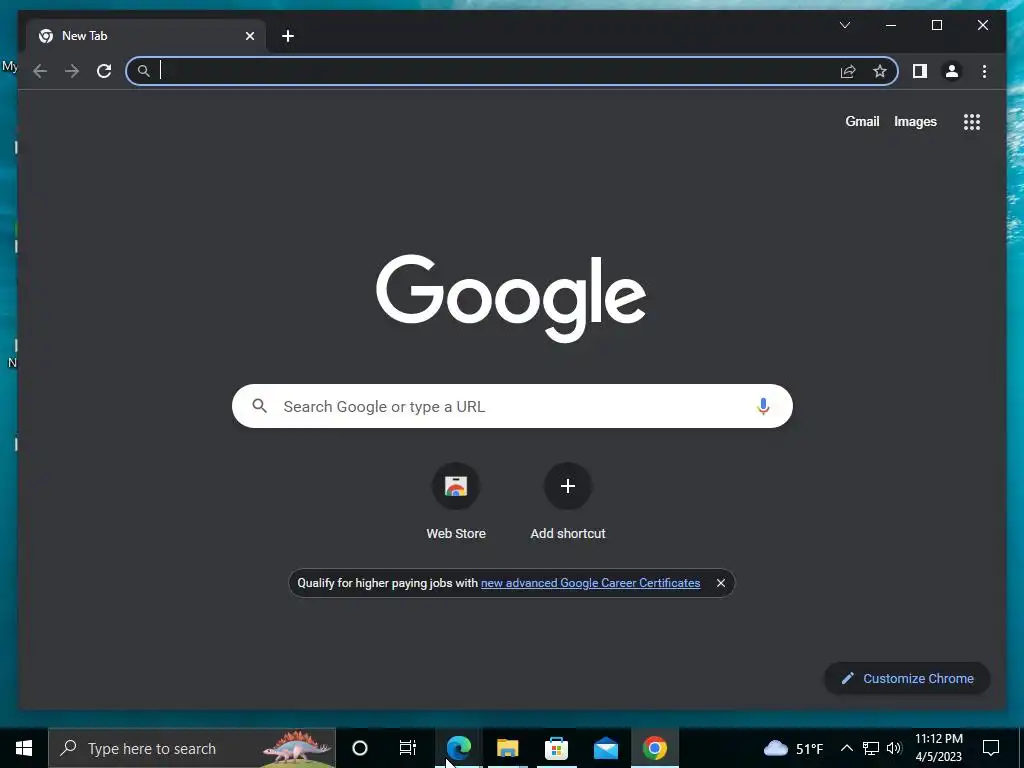This screenshot has height=768, width=1024.
Task: Open the Chrome side panel
Action: tap(920, 71)
